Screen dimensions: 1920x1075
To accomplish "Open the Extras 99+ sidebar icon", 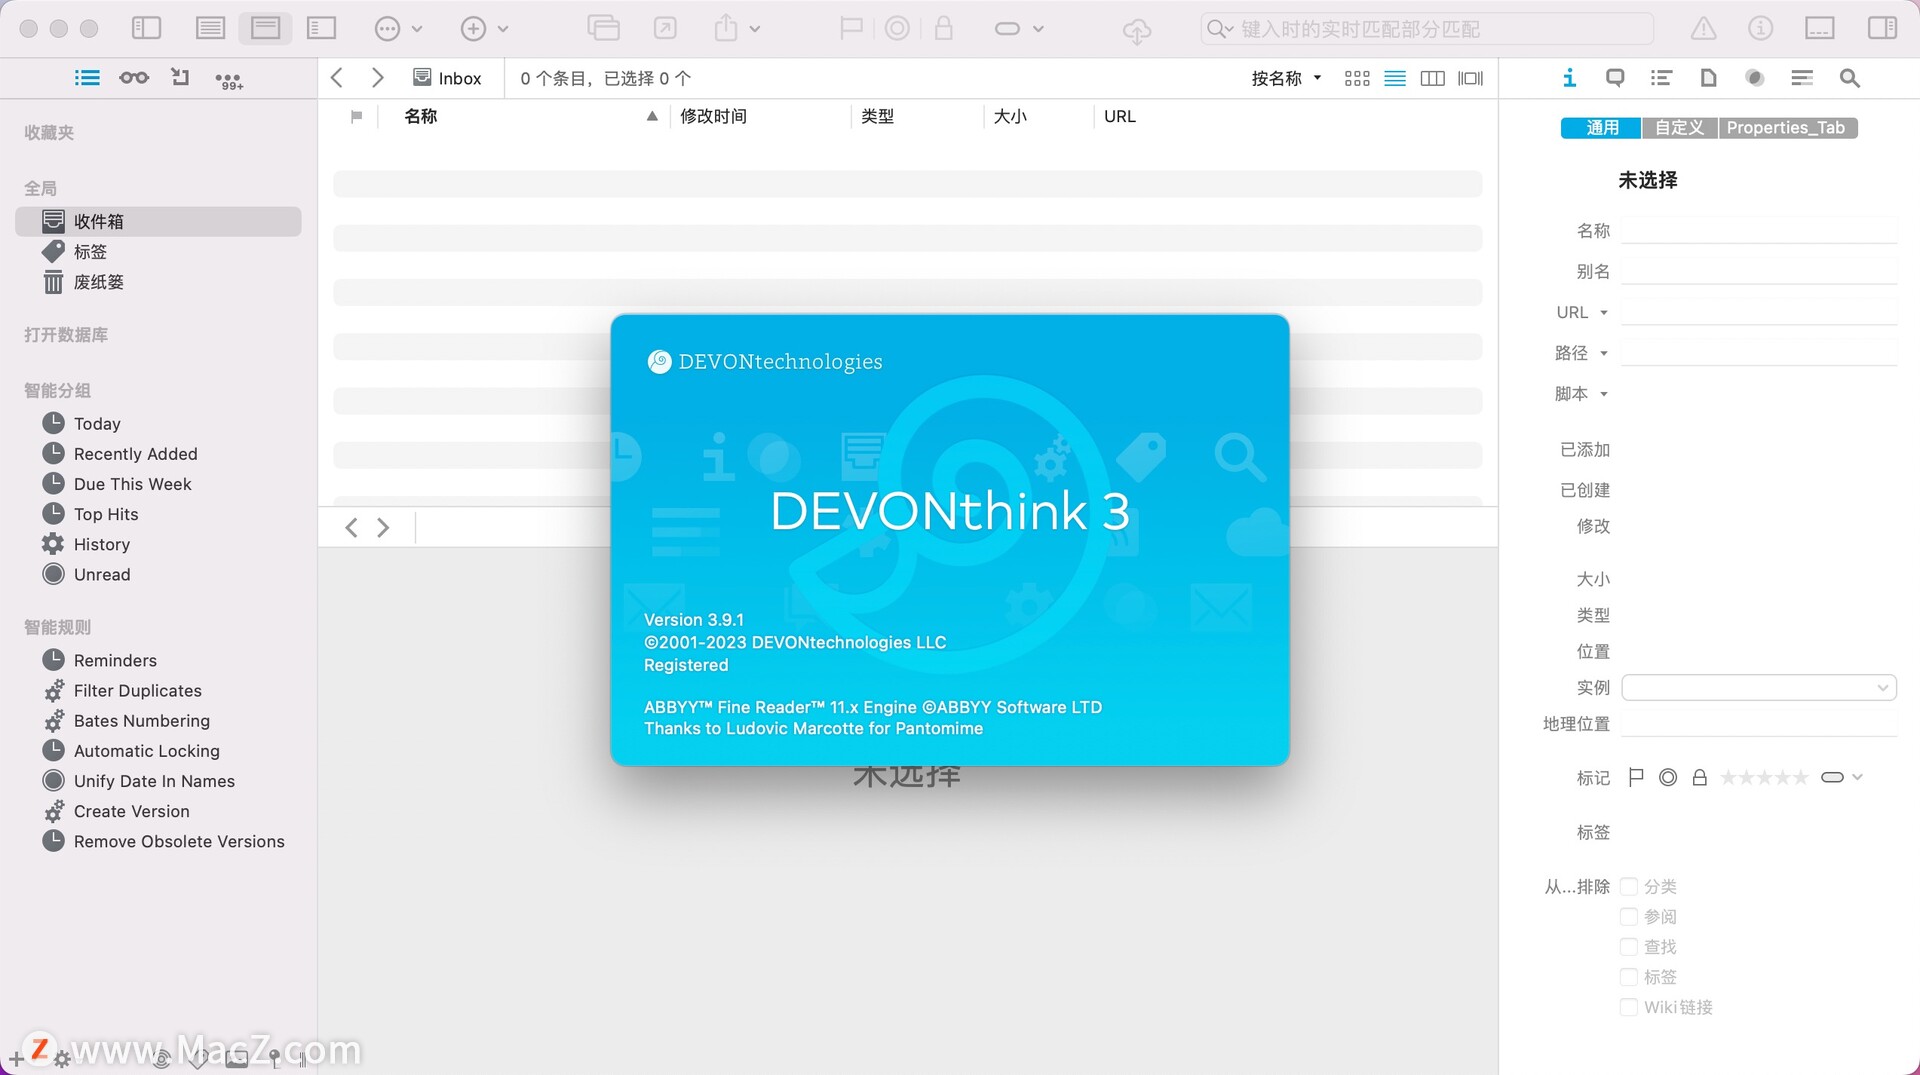I will click(229, 80).
